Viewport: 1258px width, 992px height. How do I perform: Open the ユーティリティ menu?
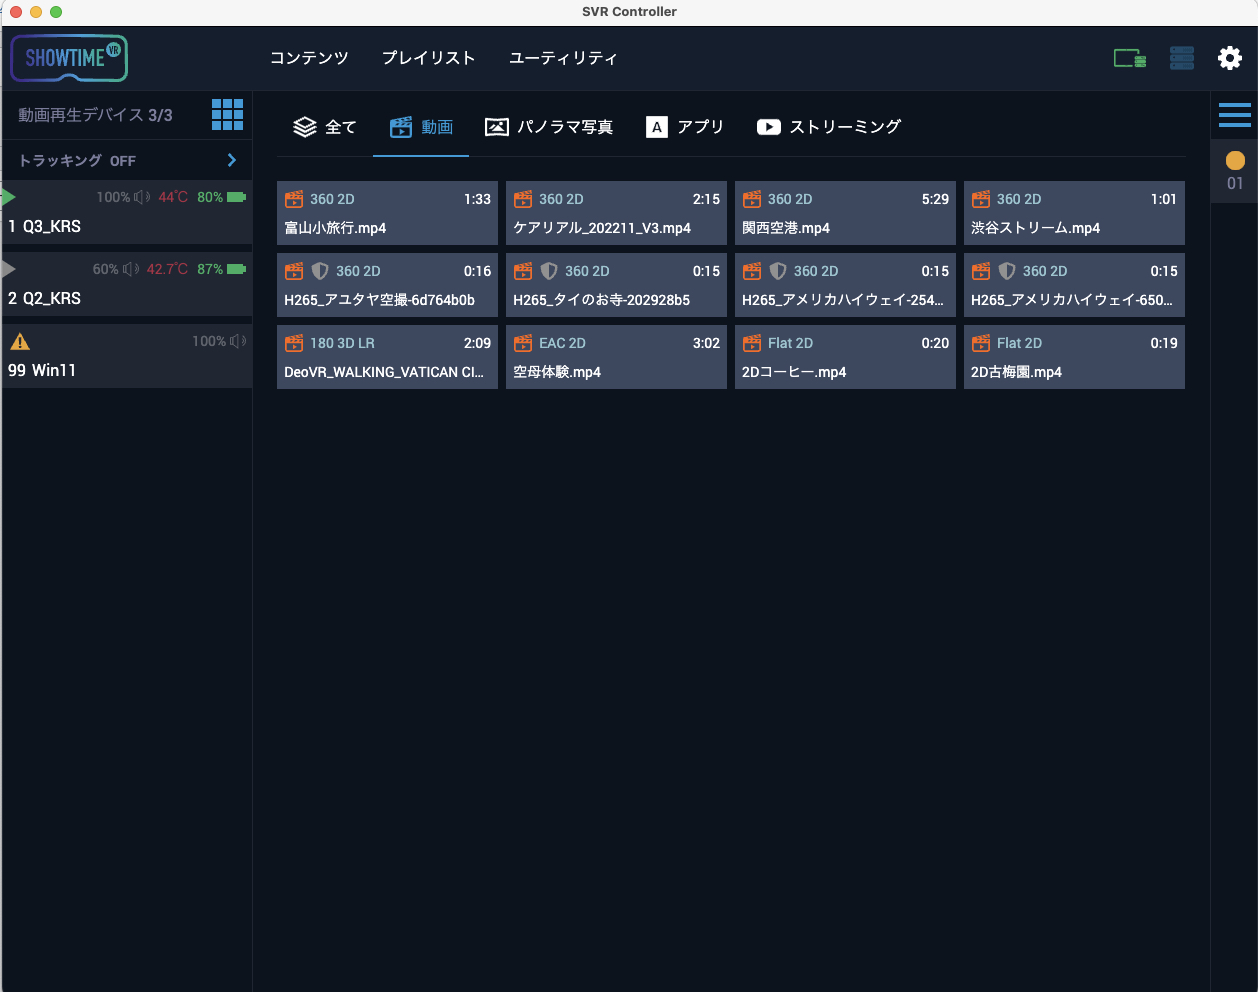click(563, 58)
